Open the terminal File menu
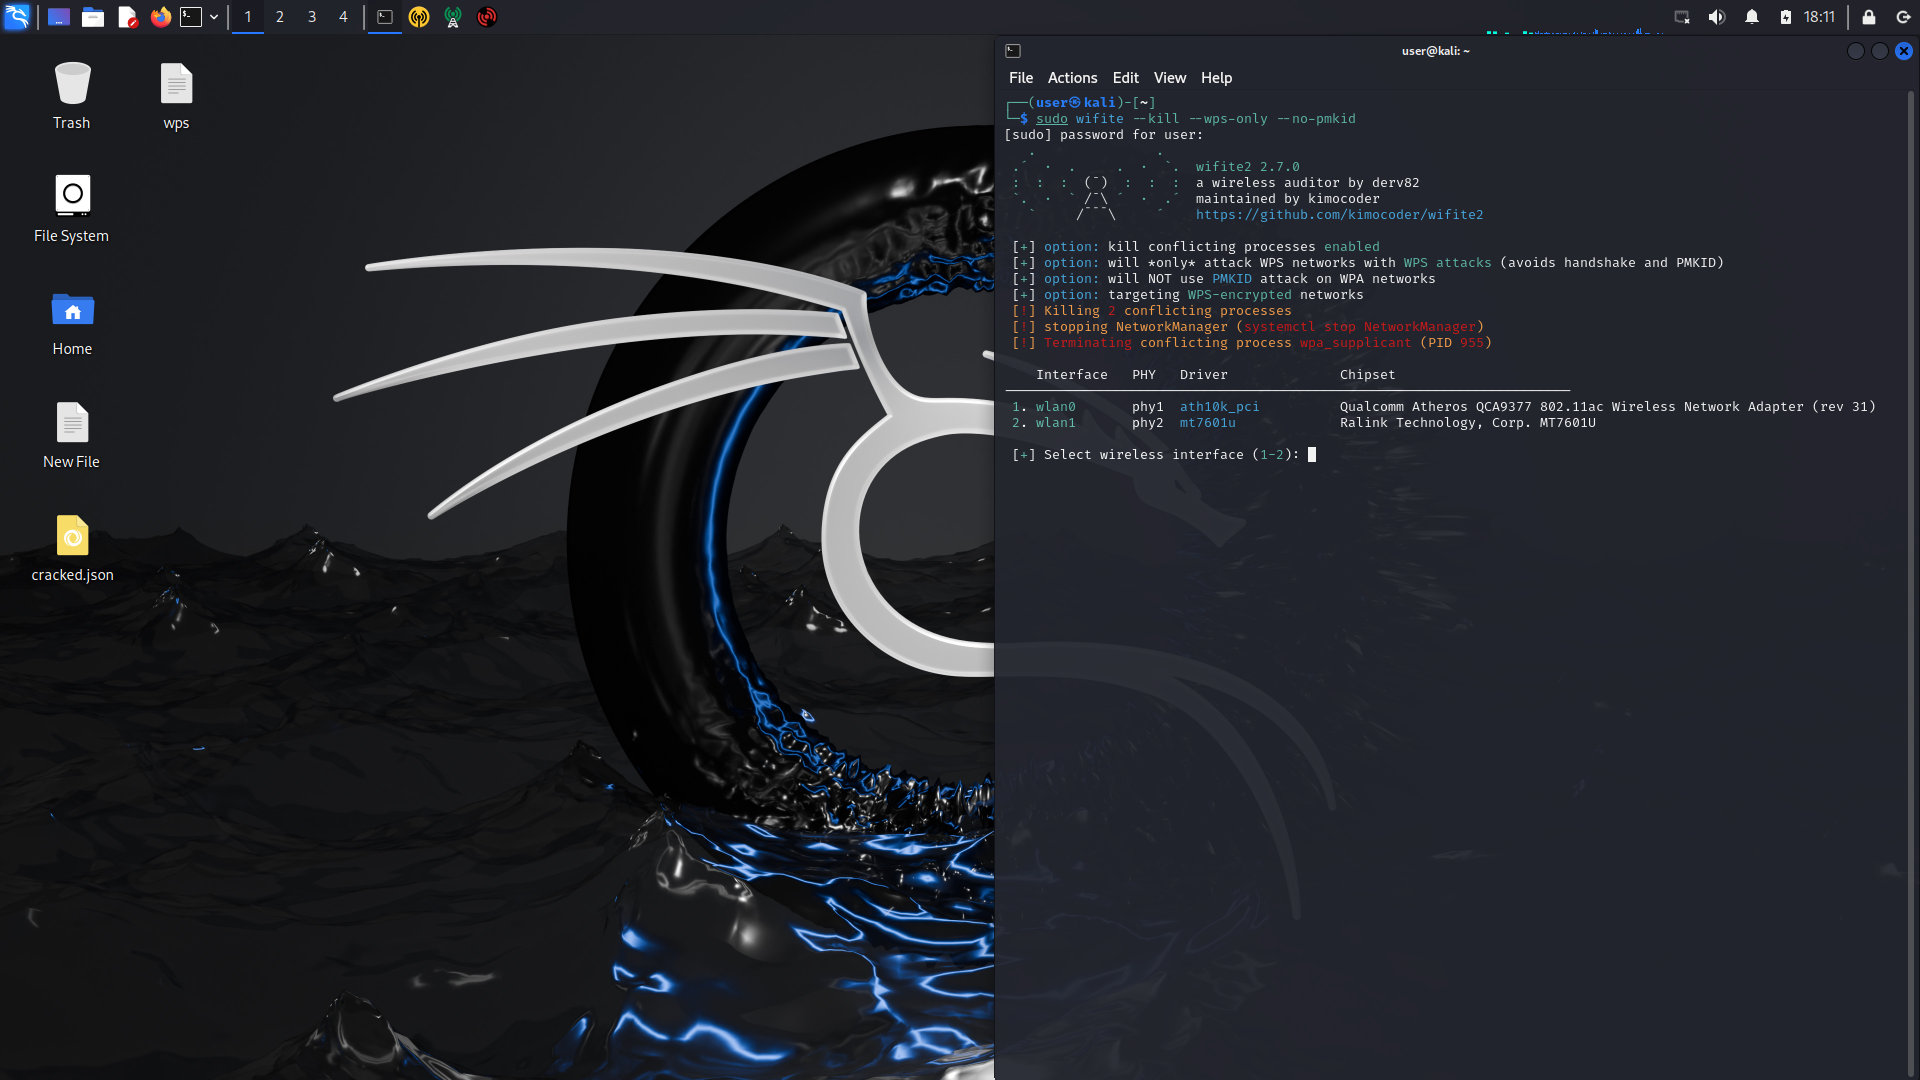Image resolution: width=1920 pixels, height=1080 pixels. pos(1020,78)
